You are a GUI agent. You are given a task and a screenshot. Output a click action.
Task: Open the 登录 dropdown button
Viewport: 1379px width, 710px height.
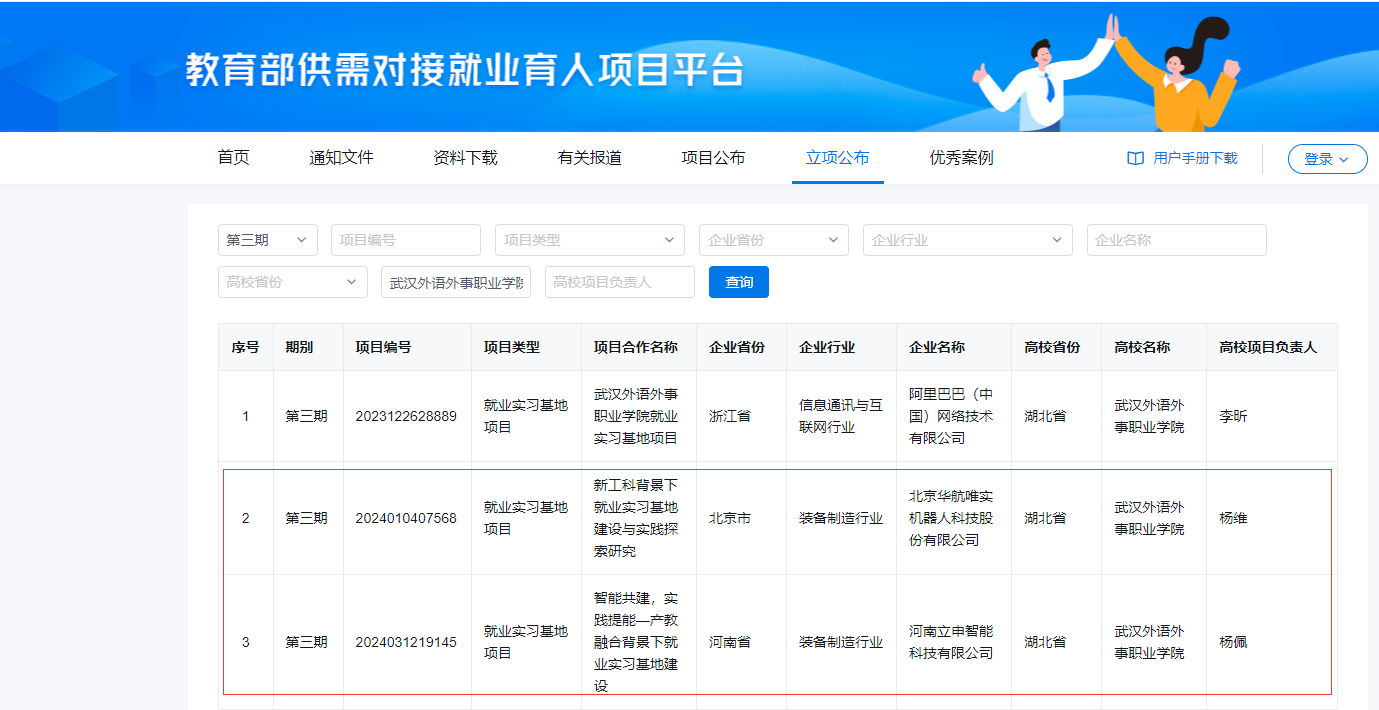(1327, 159)
